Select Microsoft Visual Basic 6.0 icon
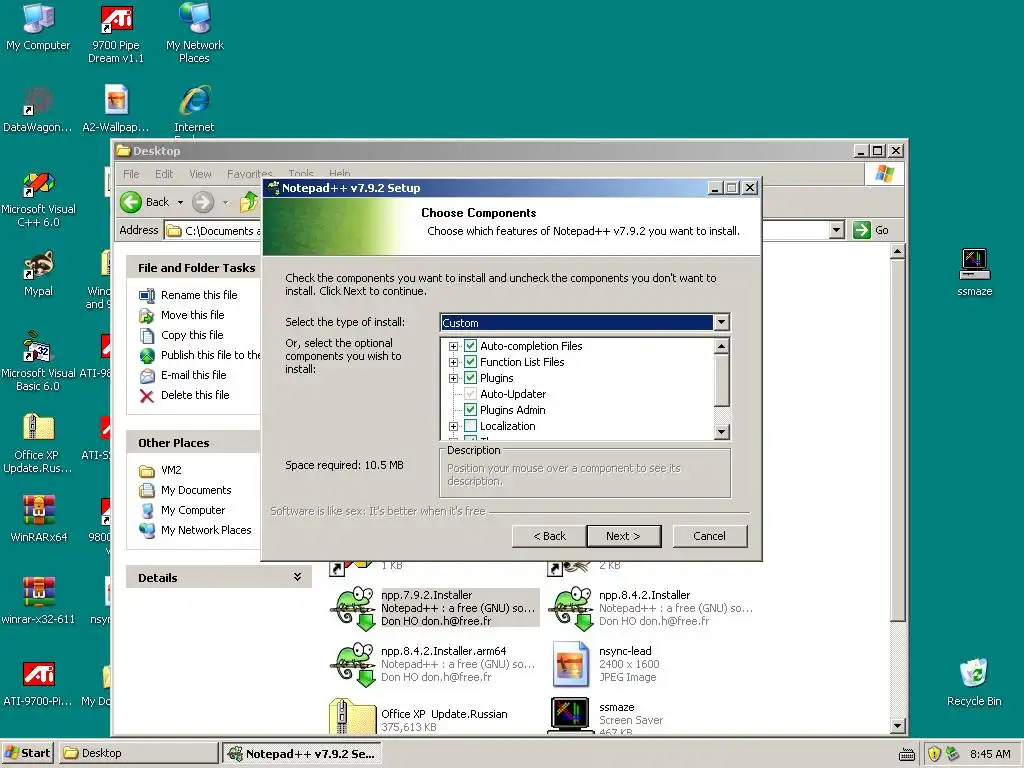This screenshot has width=1024, height=768. [39, 362]
